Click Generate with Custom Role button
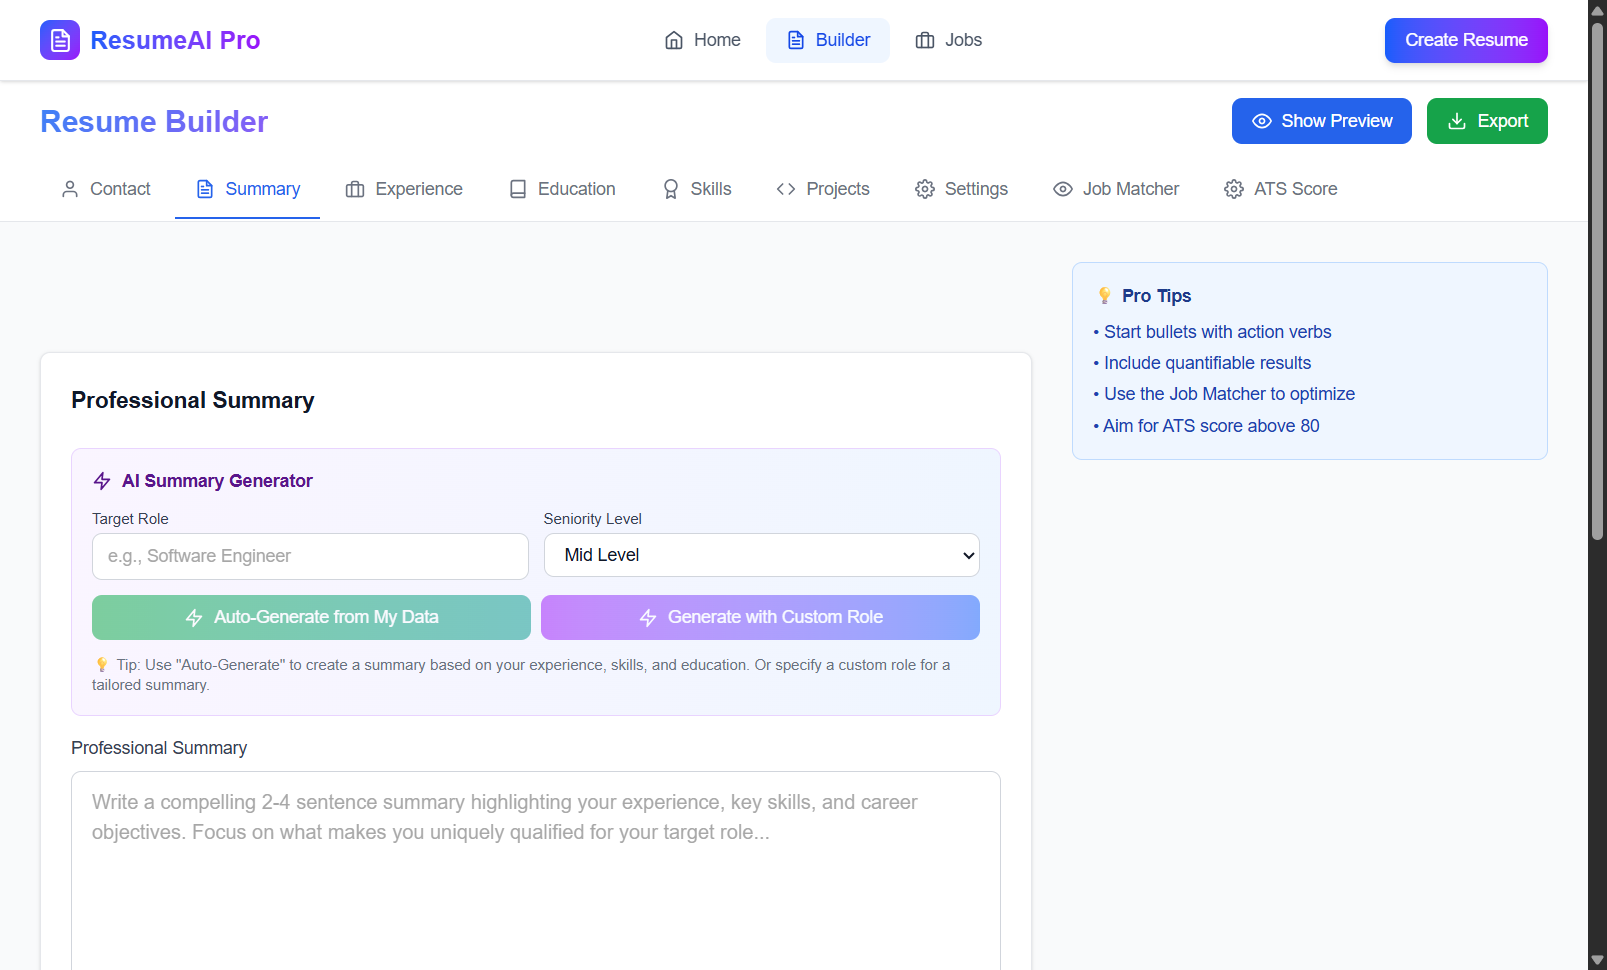The height and width of the screenshot is (970, 1607). 760,617
